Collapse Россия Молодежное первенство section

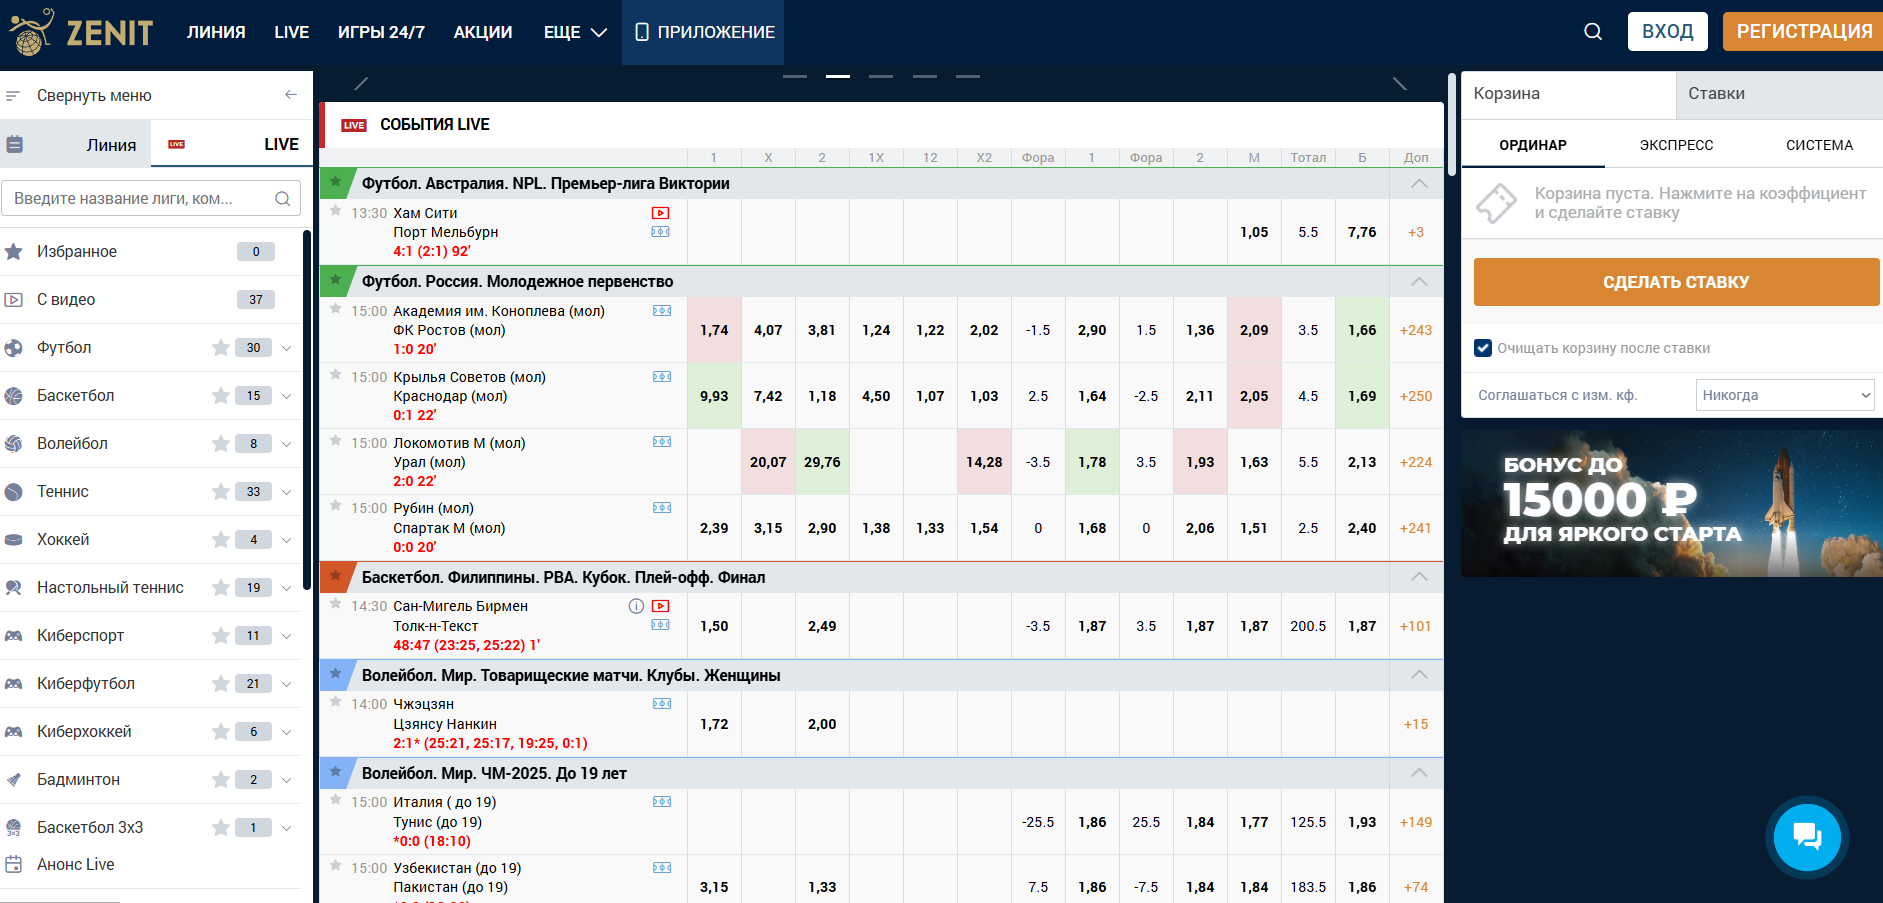[x=1419, y=281]
